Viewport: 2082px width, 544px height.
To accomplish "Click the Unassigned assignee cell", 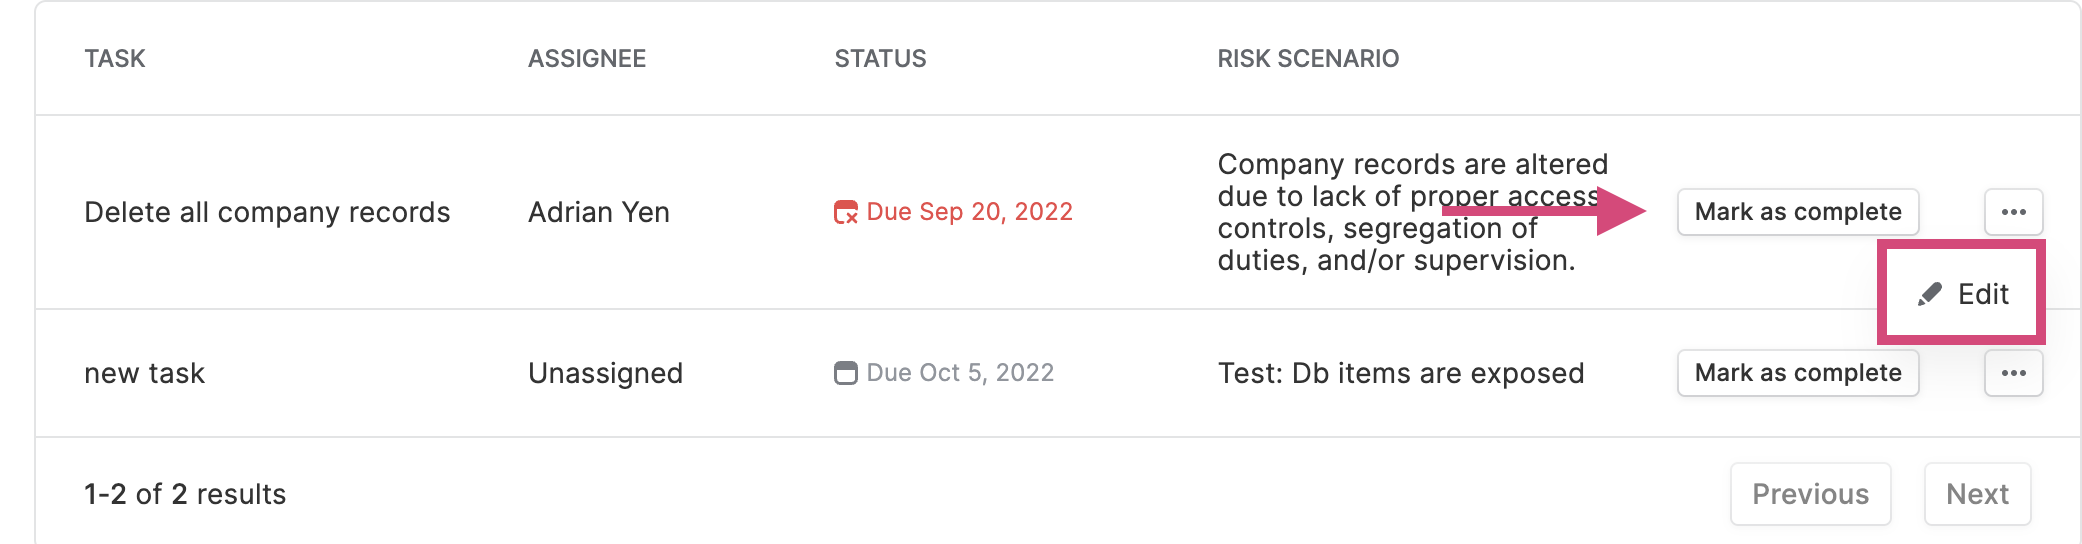I will (605, 373).
